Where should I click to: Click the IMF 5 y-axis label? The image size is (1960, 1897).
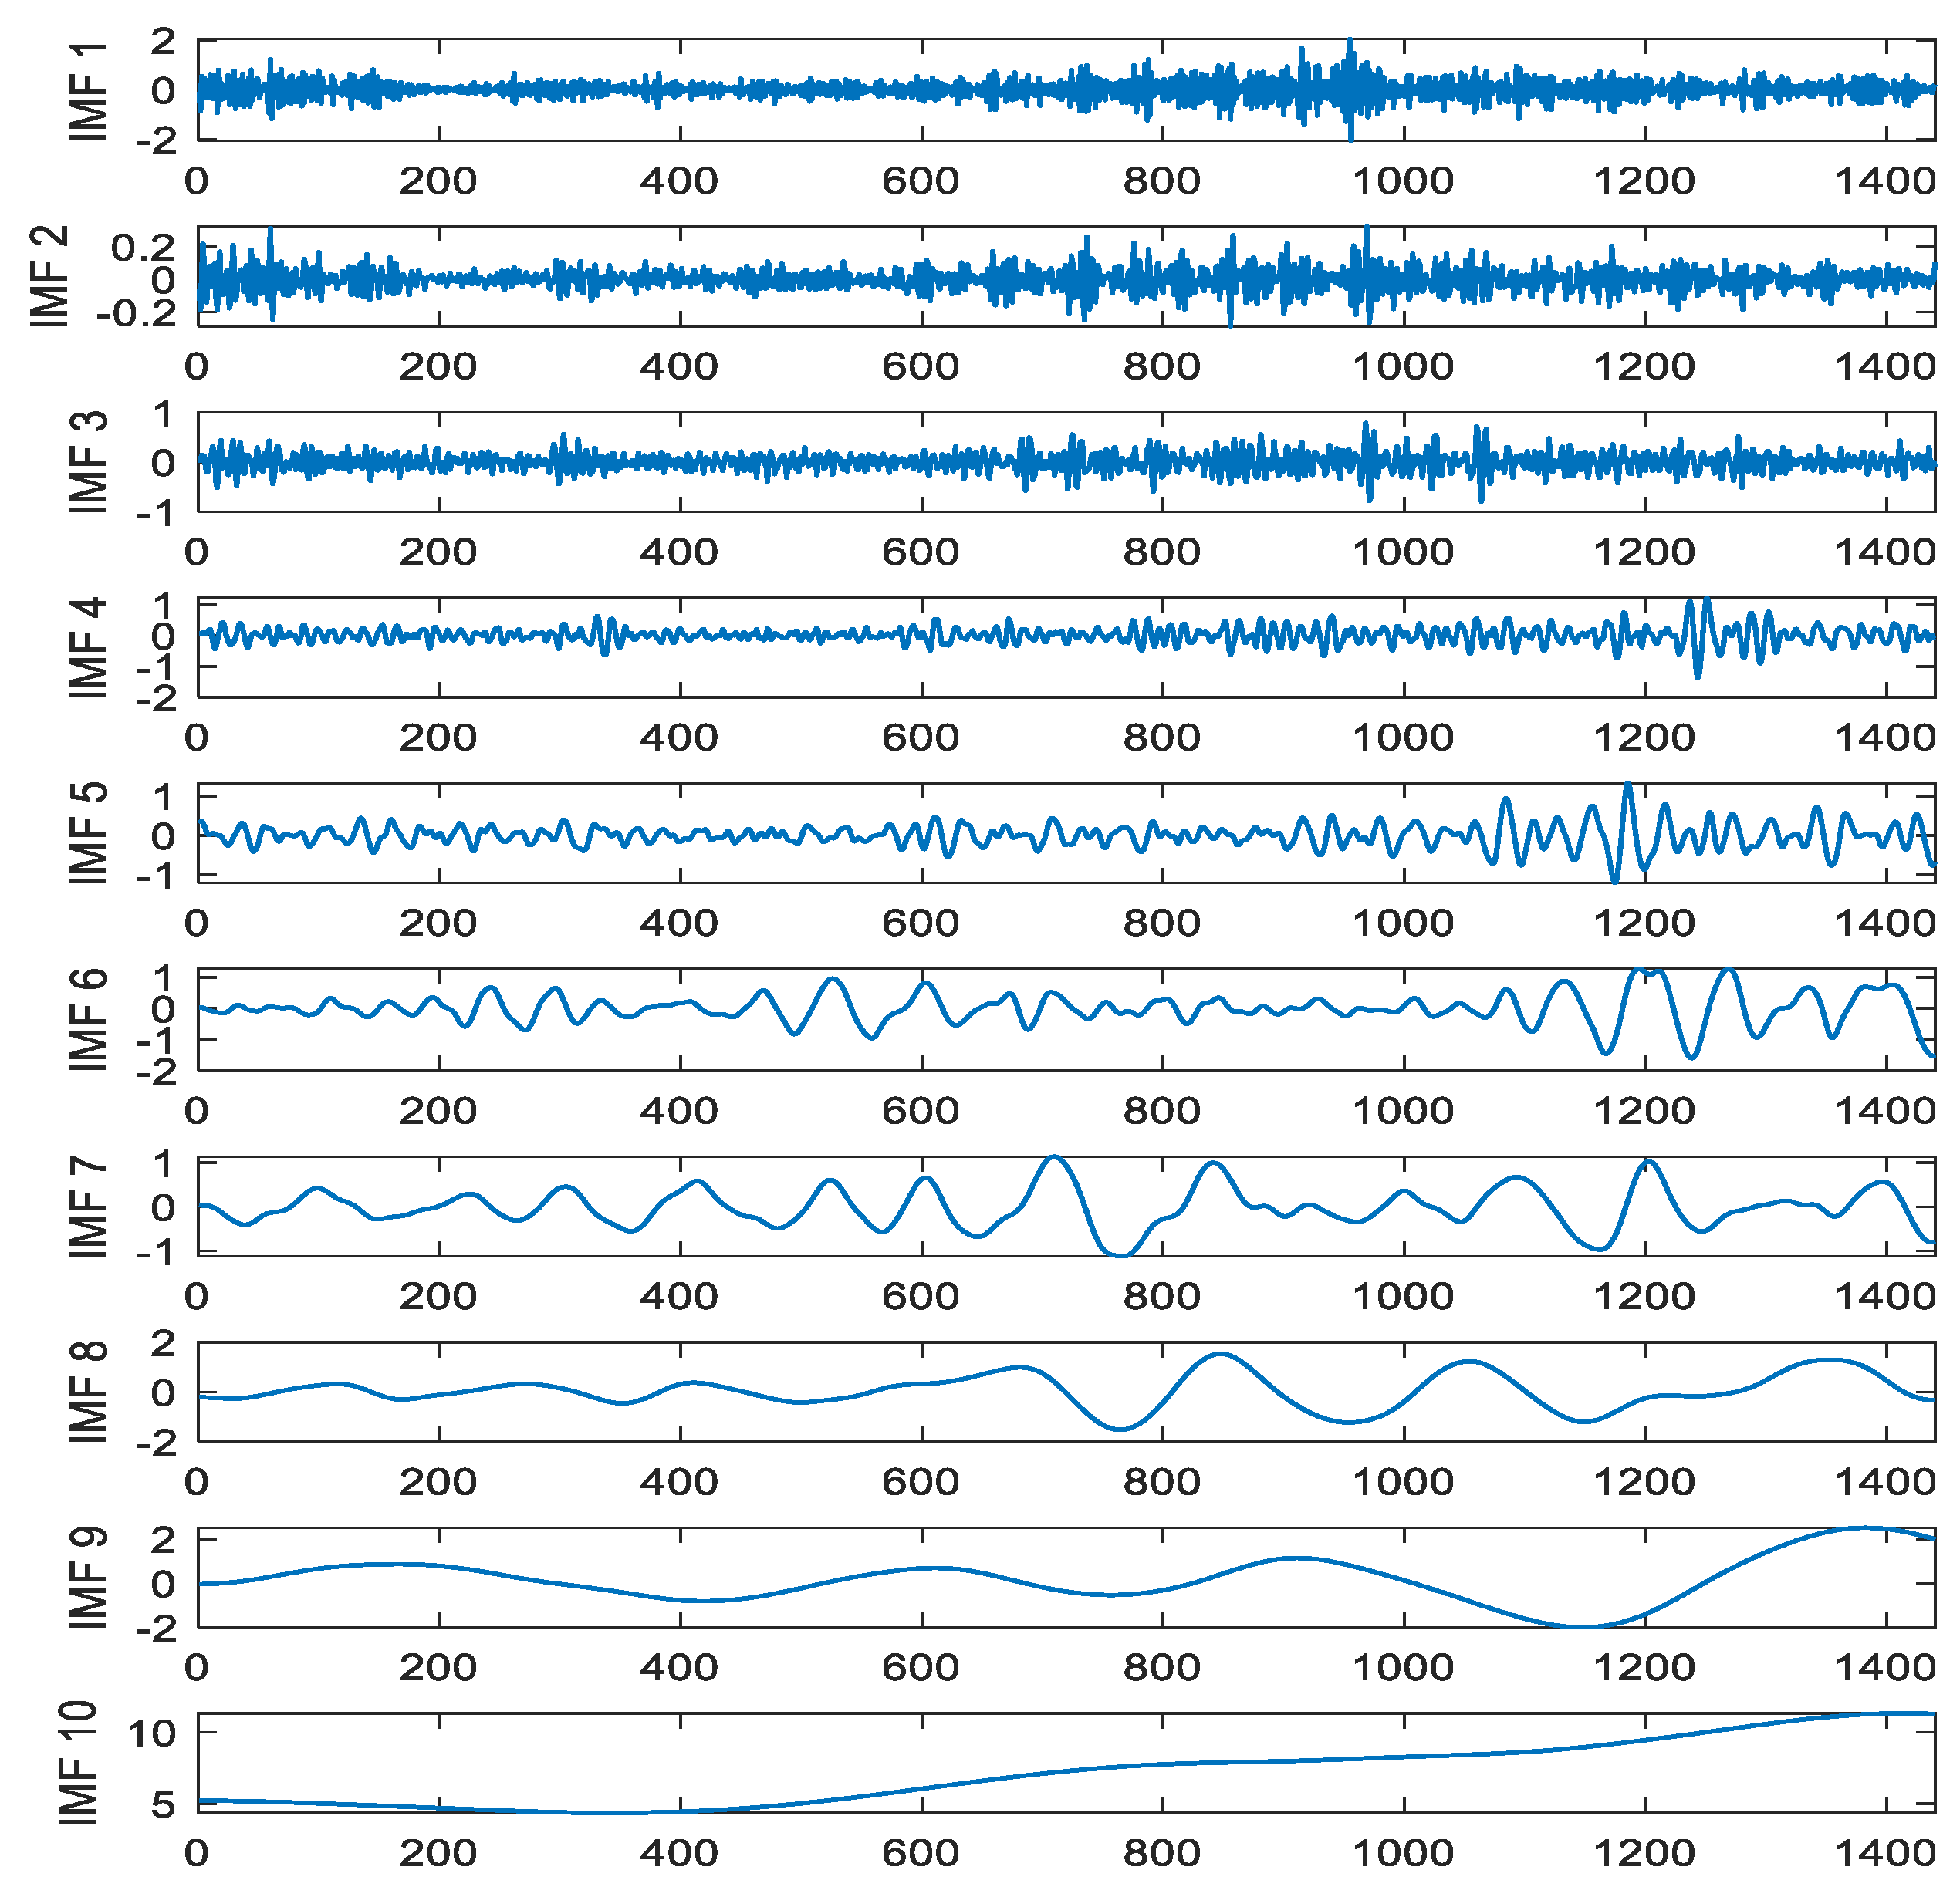(x=88, y=834)
